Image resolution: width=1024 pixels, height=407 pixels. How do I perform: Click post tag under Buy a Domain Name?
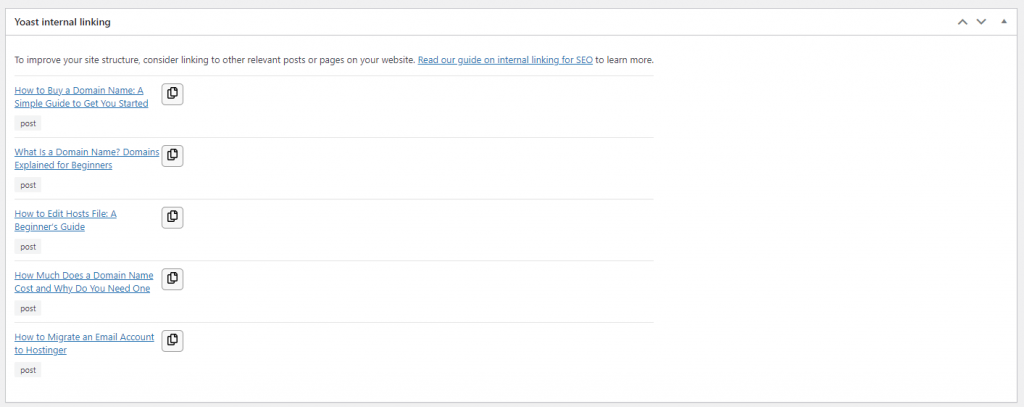(x=28, y=123)
